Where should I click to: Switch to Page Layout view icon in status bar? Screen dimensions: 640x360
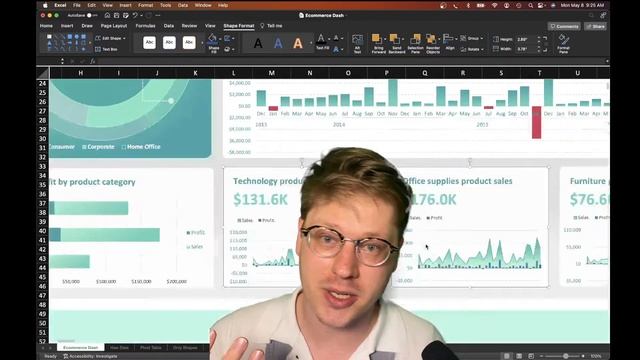coord(519,356)
